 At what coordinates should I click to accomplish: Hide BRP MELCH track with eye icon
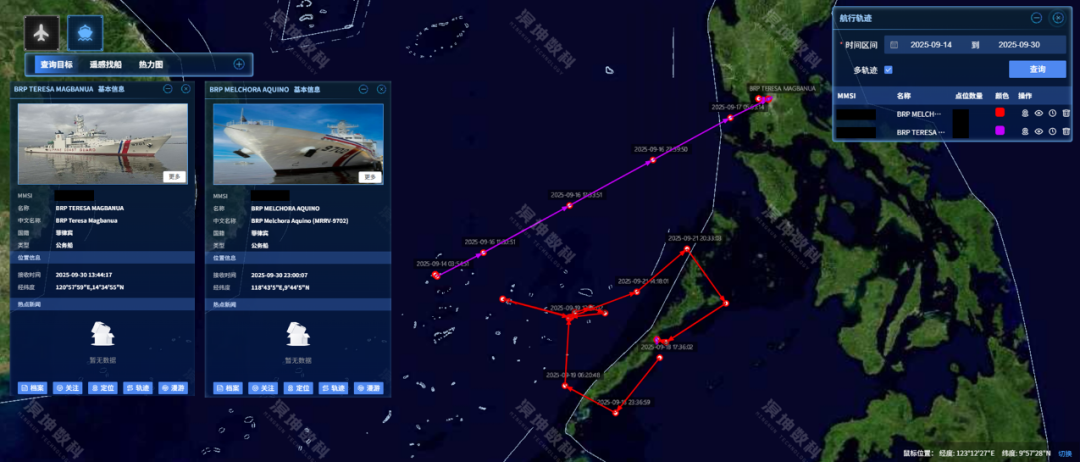coord(1038,112)
